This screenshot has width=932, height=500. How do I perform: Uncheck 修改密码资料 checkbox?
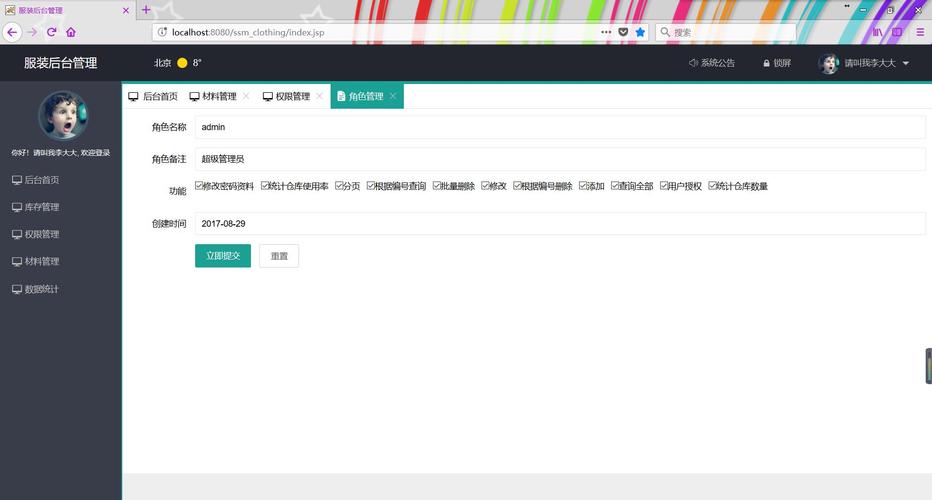(x=199, y=185)
